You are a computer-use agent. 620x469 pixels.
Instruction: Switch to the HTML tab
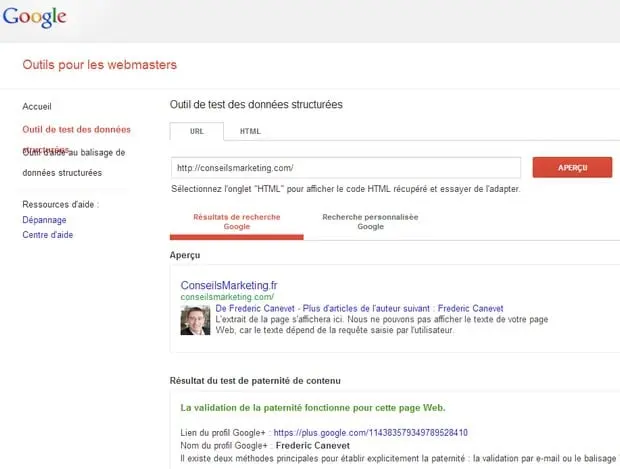point(250,131)
